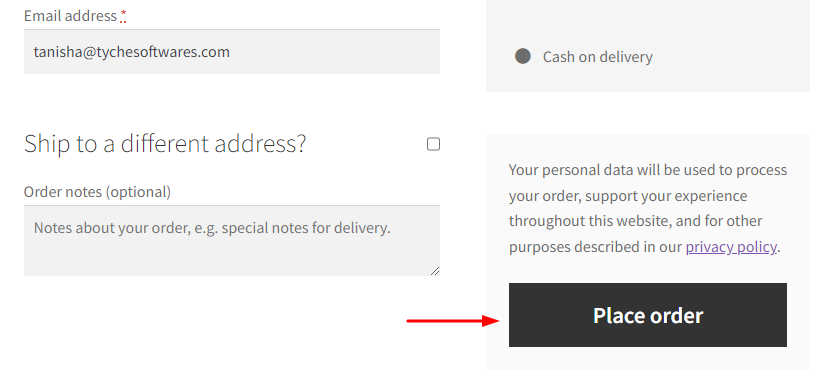Click the Cash on delivery label text
Image resolution: width=817 pixels, height=373 pixels.
(x=598, y=57)
